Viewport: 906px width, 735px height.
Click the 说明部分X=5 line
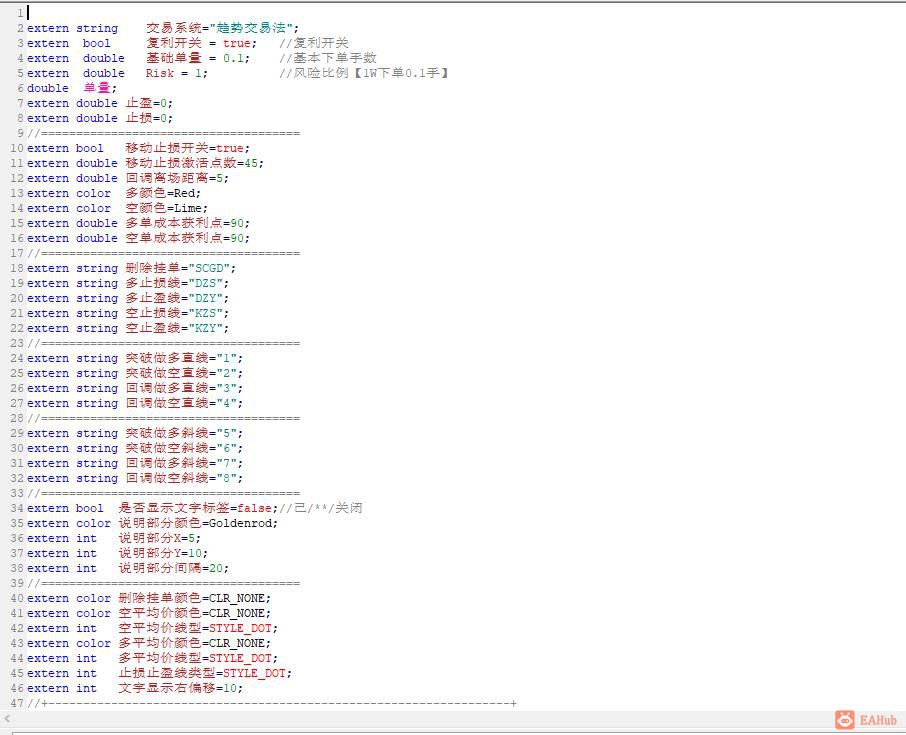point(114,539)
